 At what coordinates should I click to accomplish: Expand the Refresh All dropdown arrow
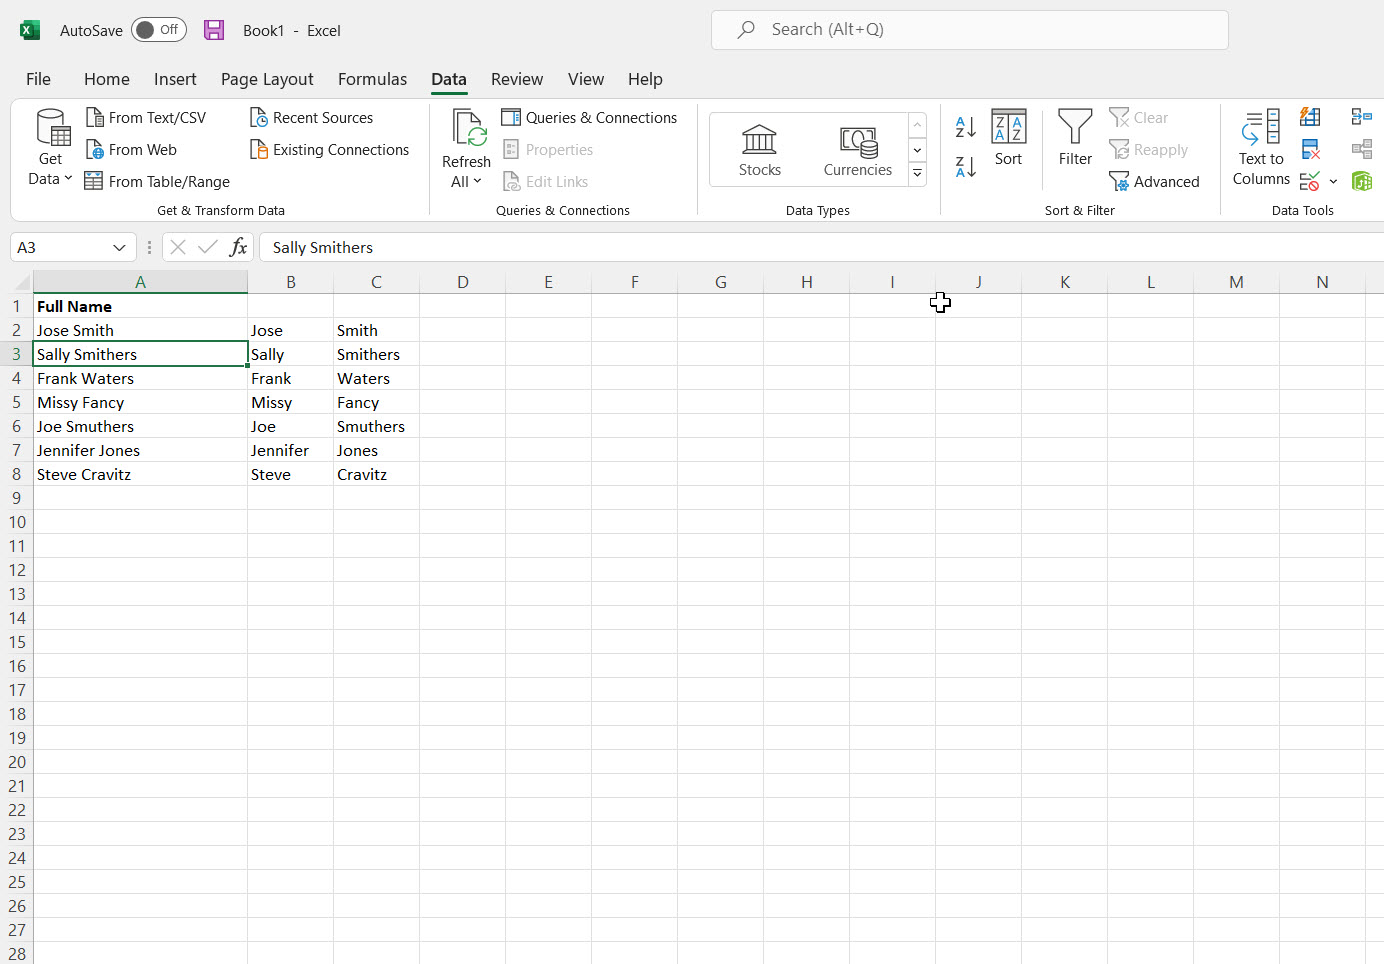(477, 182)
